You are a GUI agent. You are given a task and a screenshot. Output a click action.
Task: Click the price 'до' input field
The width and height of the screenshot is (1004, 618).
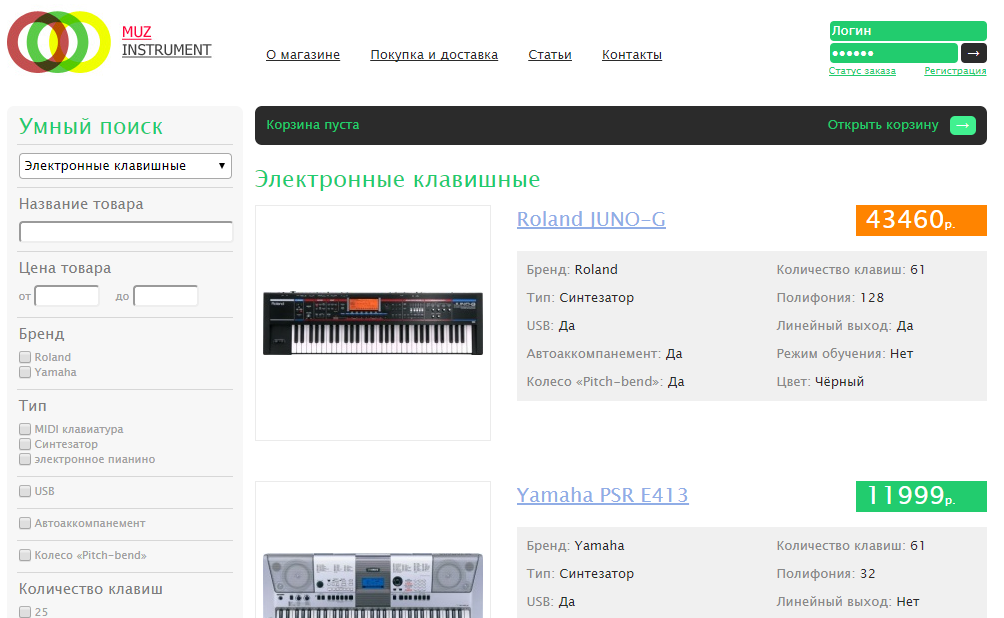pyautogui.click(x=166, y=296)
